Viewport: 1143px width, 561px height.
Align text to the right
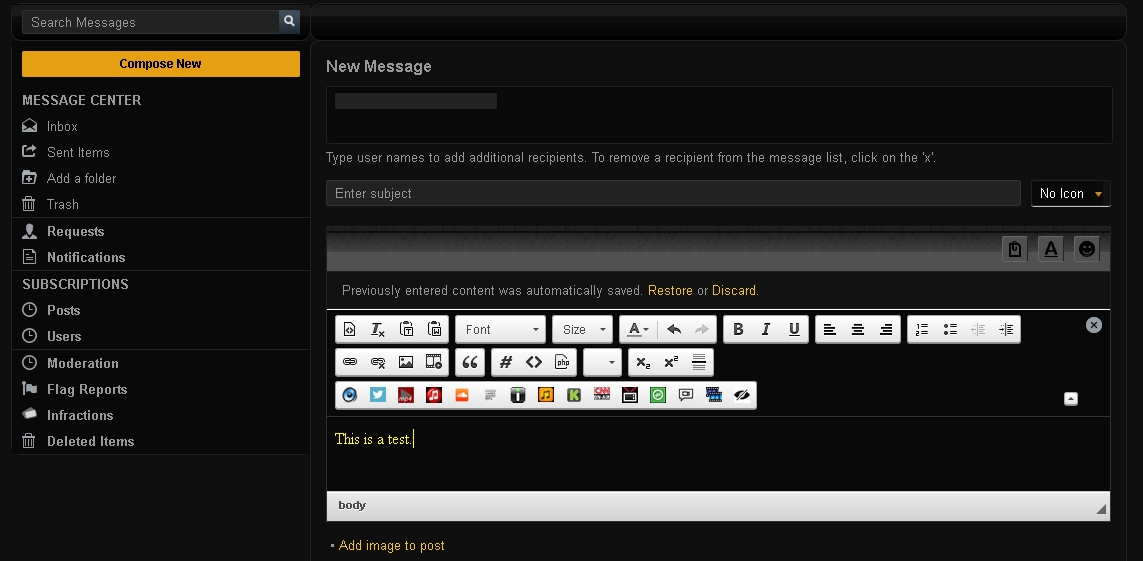[x=886, y=329]
